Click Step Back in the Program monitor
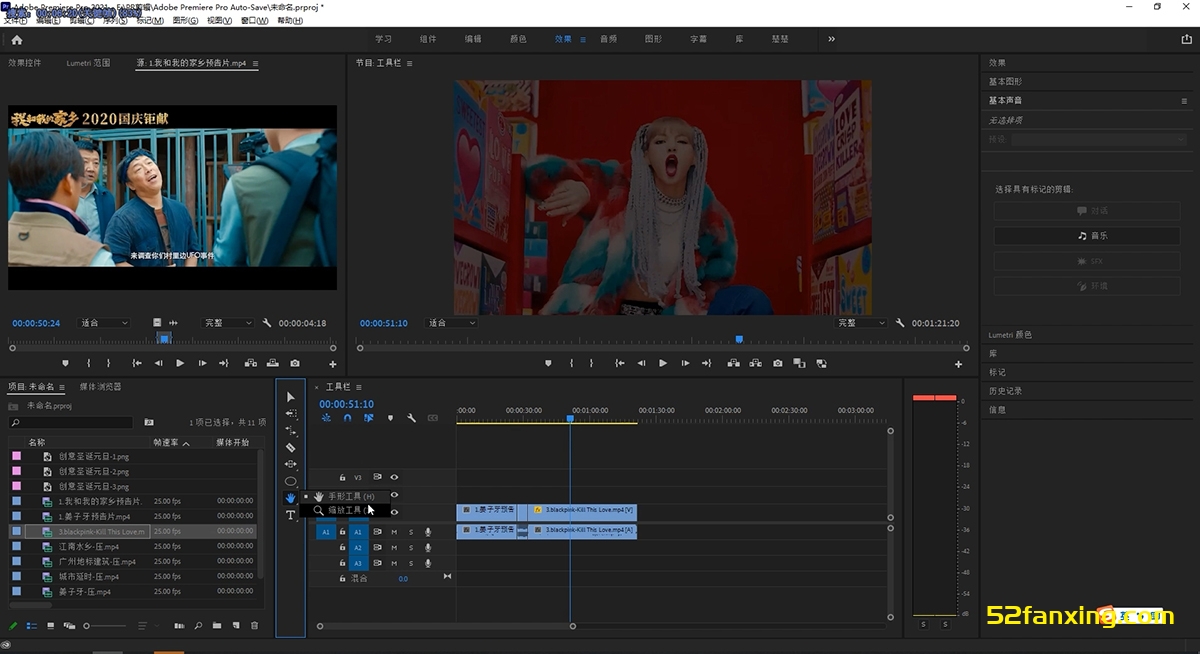This screenshot has height=654, width=1200. 641,363
